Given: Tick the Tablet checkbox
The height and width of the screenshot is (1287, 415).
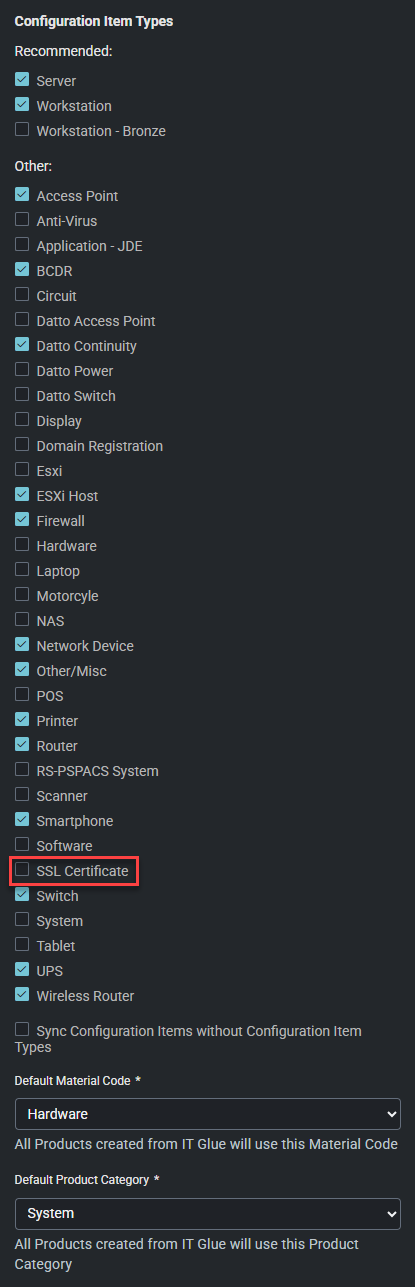Looking at the screenshot, I should pyautogui.click(x=22, y=945).
